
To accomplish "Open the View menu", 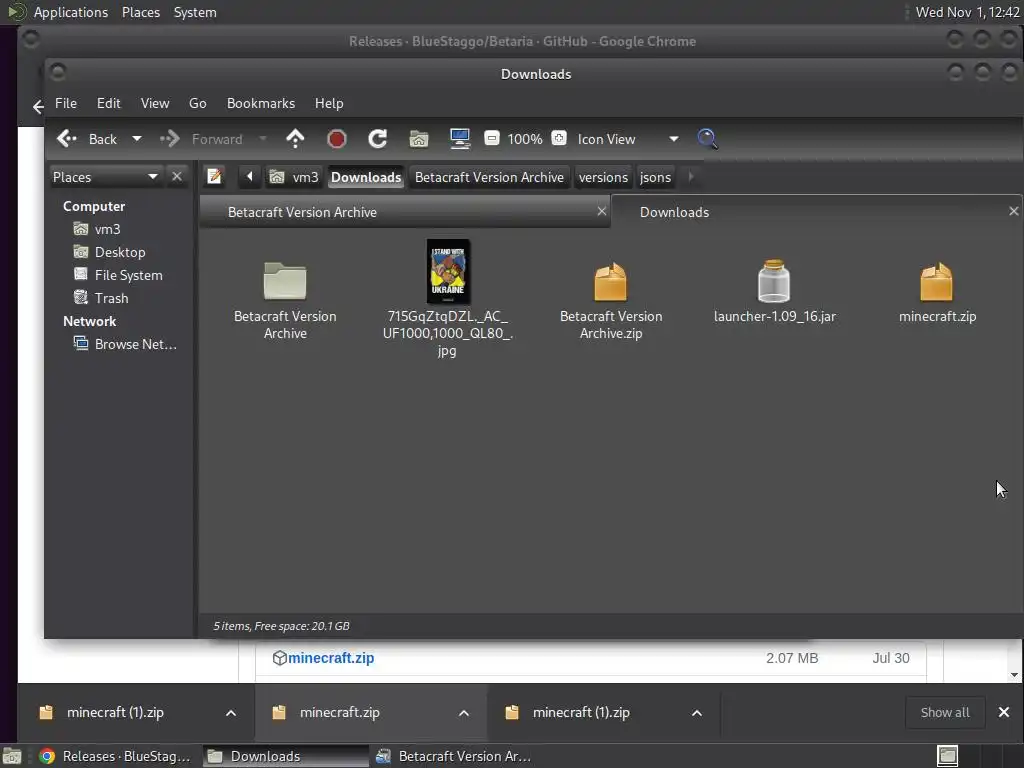I will [x=155, y=103].
